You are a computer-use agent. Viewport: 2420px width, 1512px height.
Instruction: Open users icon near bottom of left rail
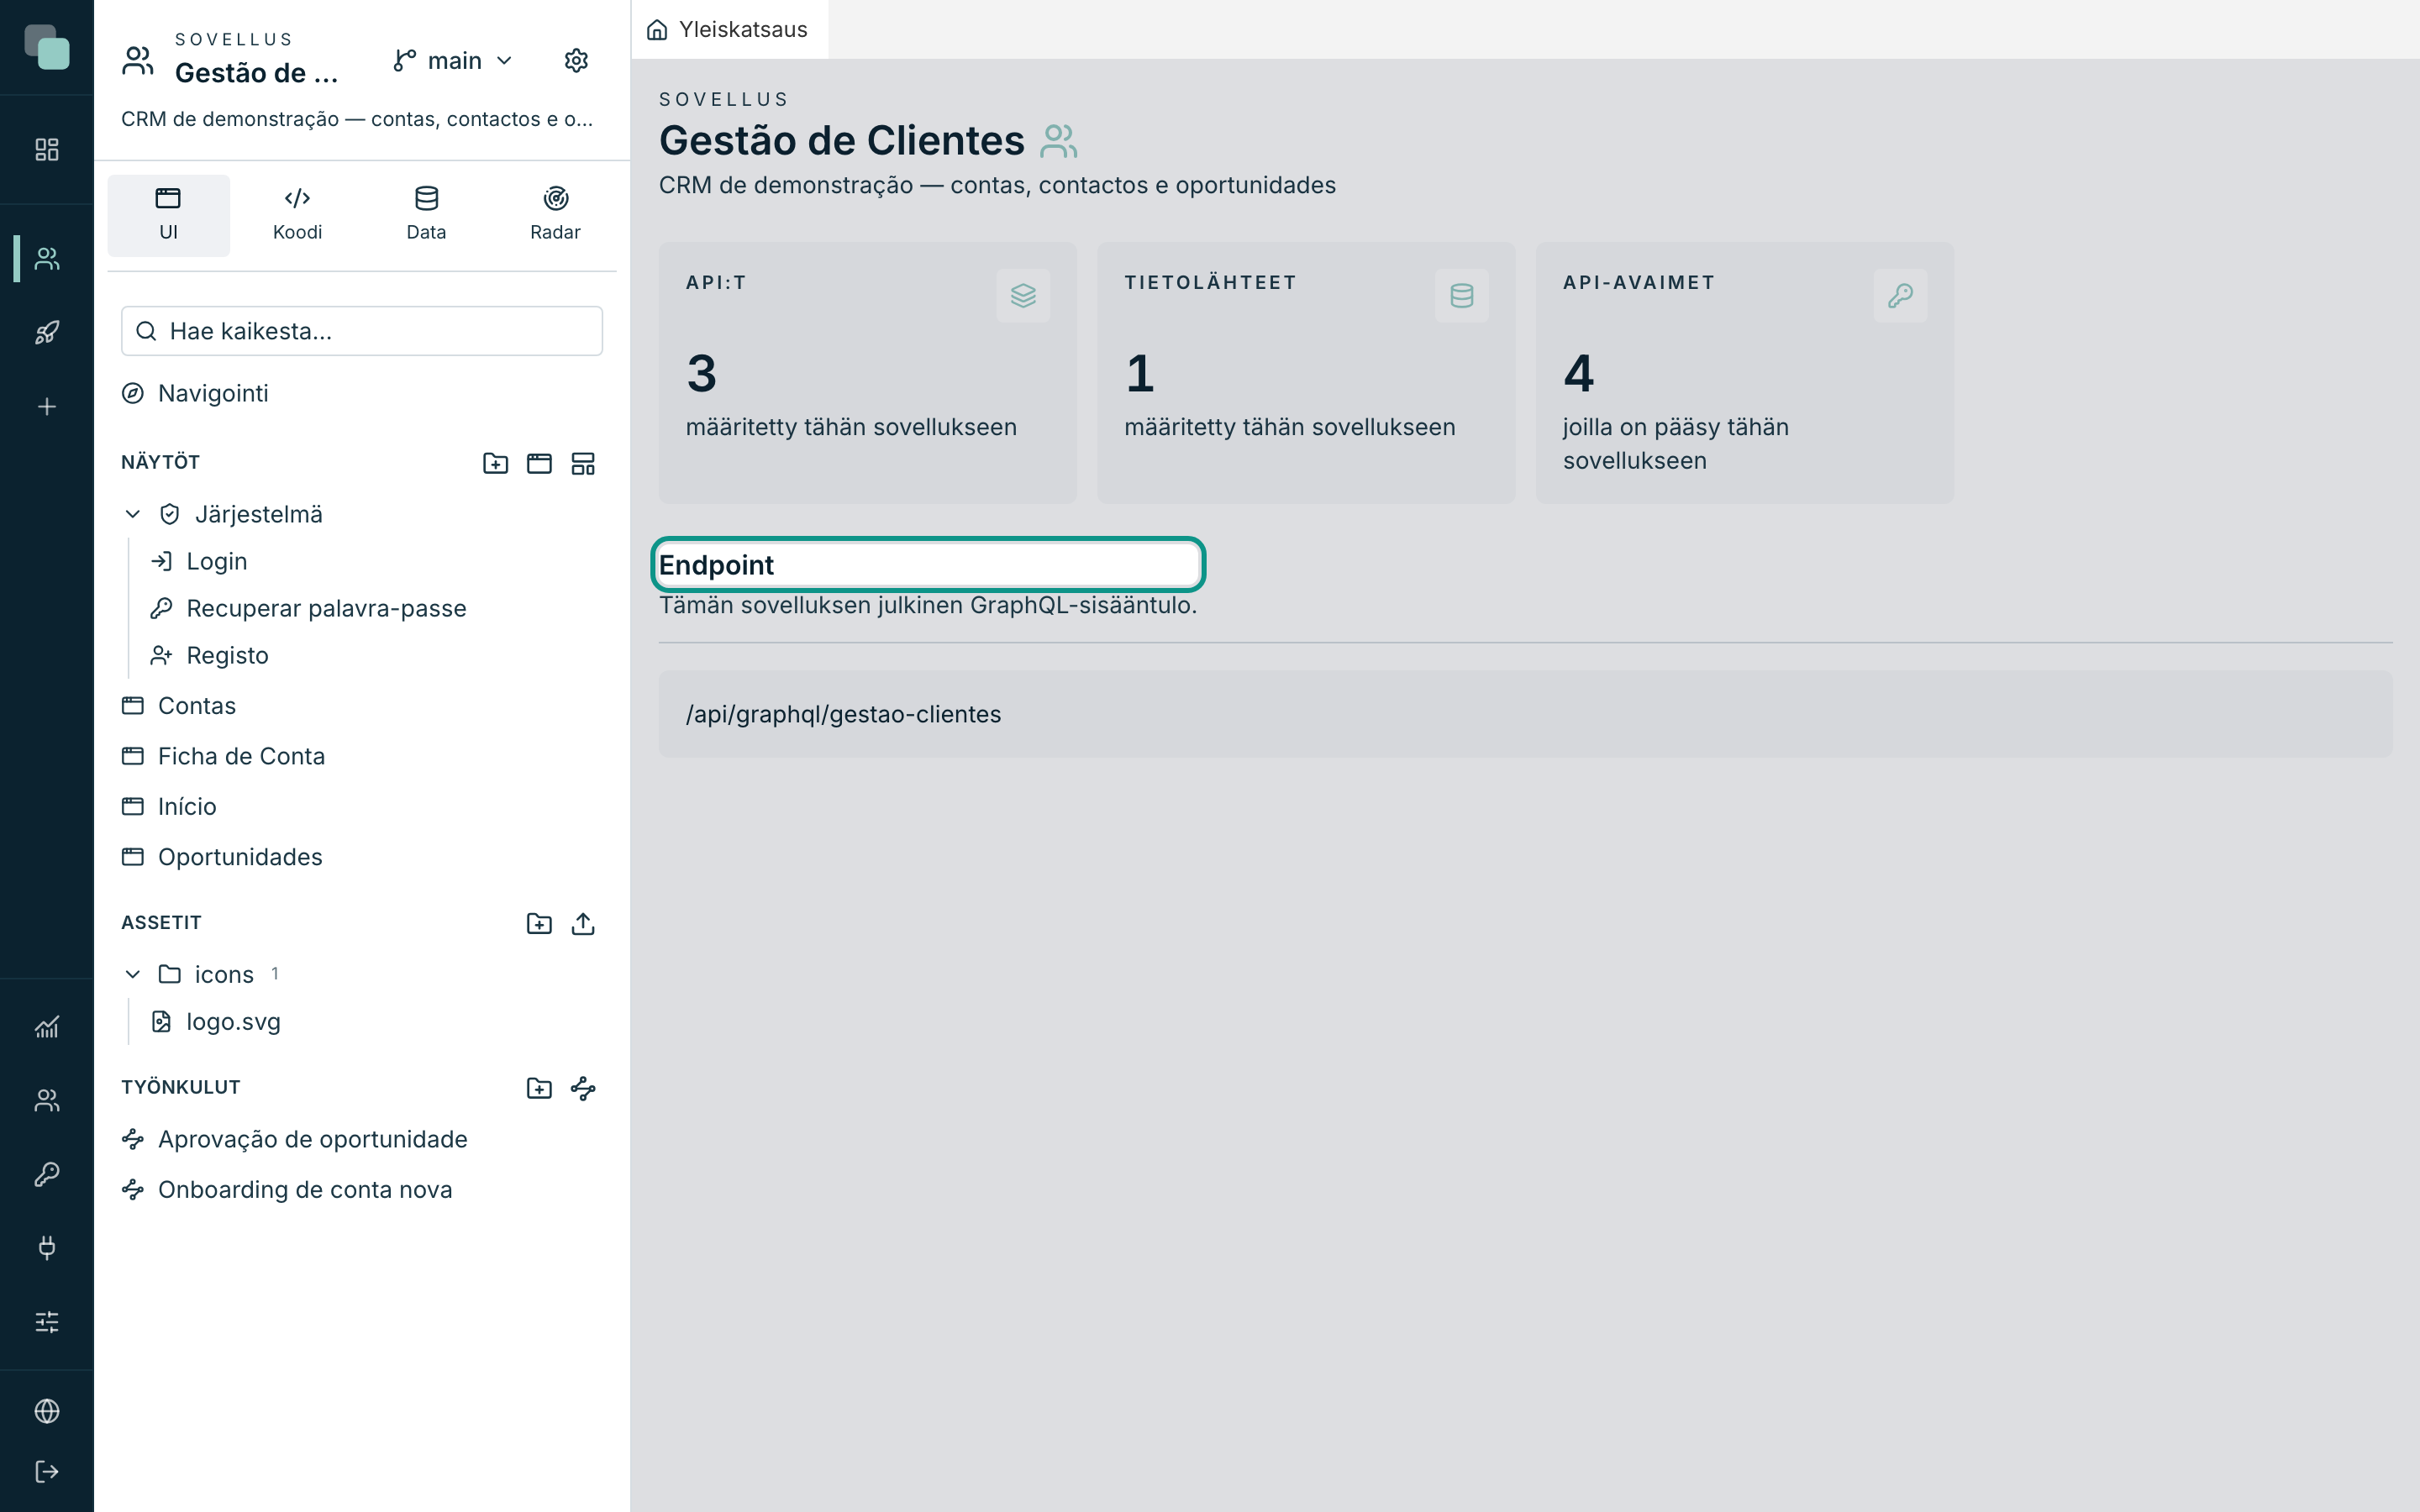[47, 1101]
